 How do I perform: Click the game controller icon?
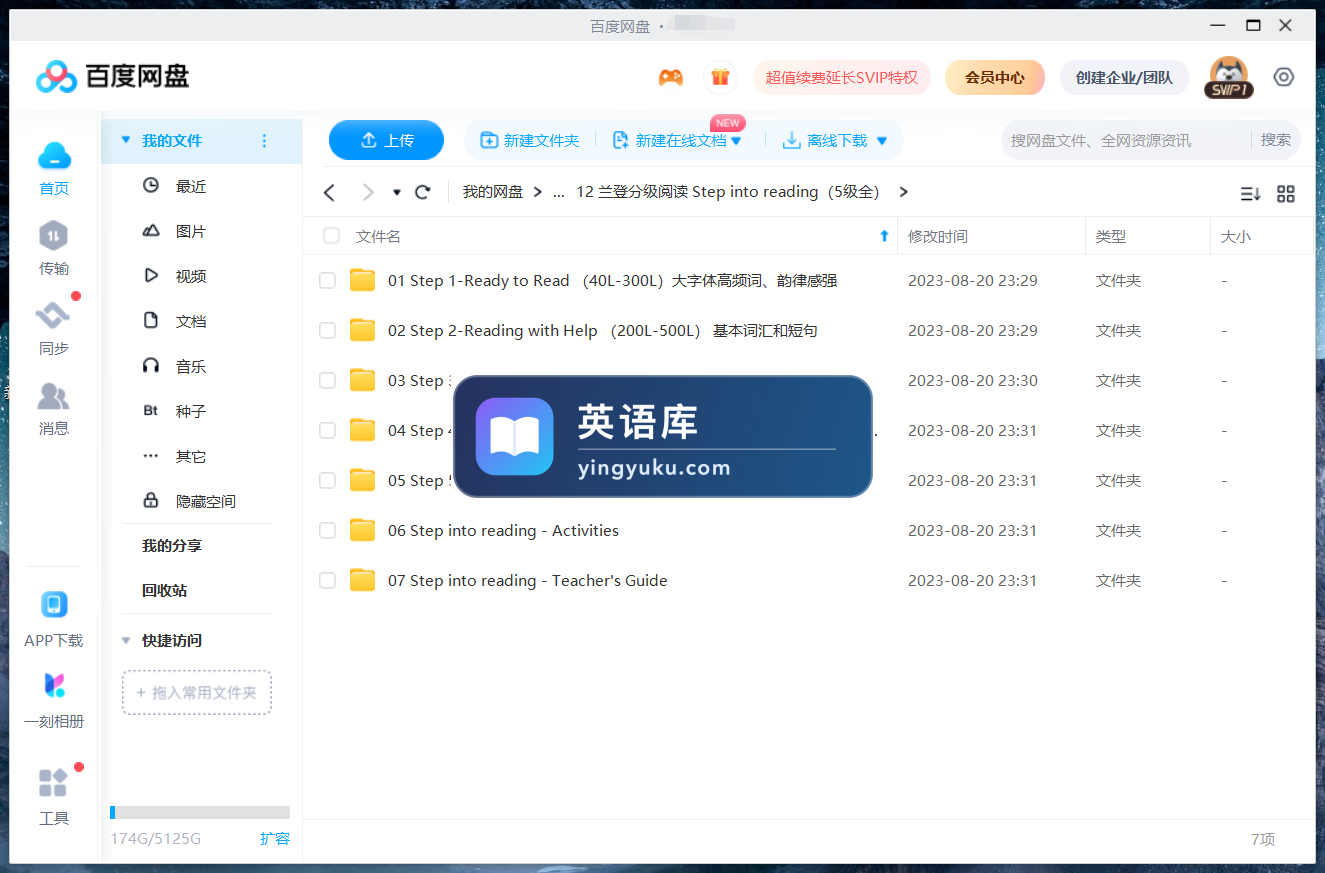point(670,77)
